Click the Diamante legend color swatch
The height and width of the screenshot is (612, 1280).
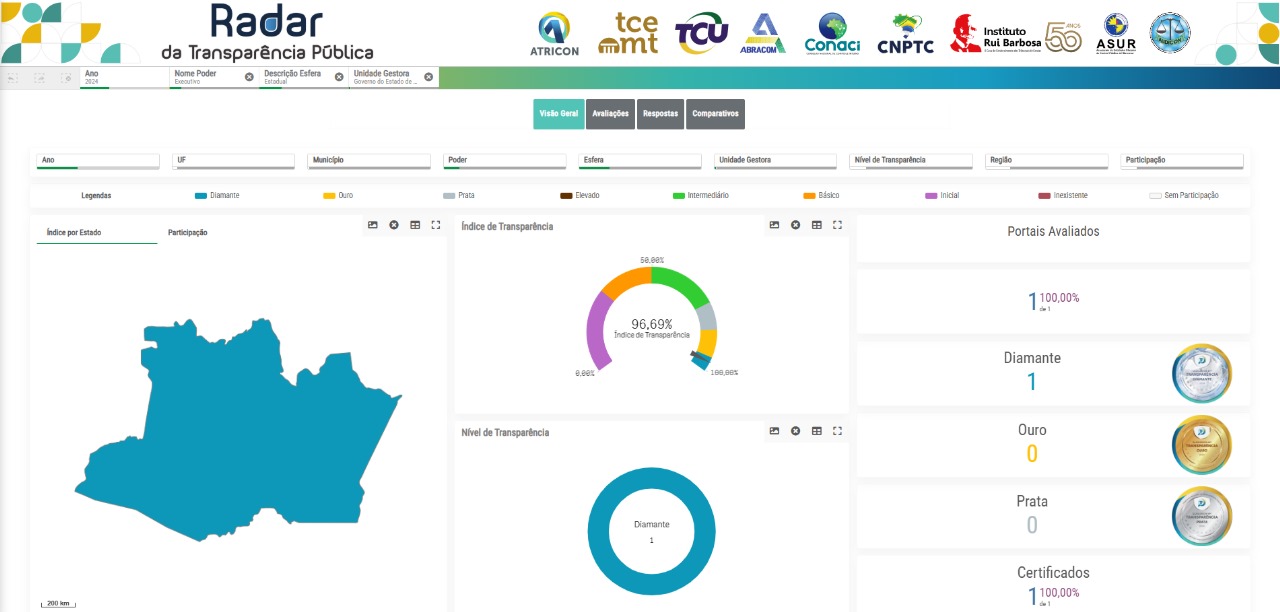pos(201,196)
